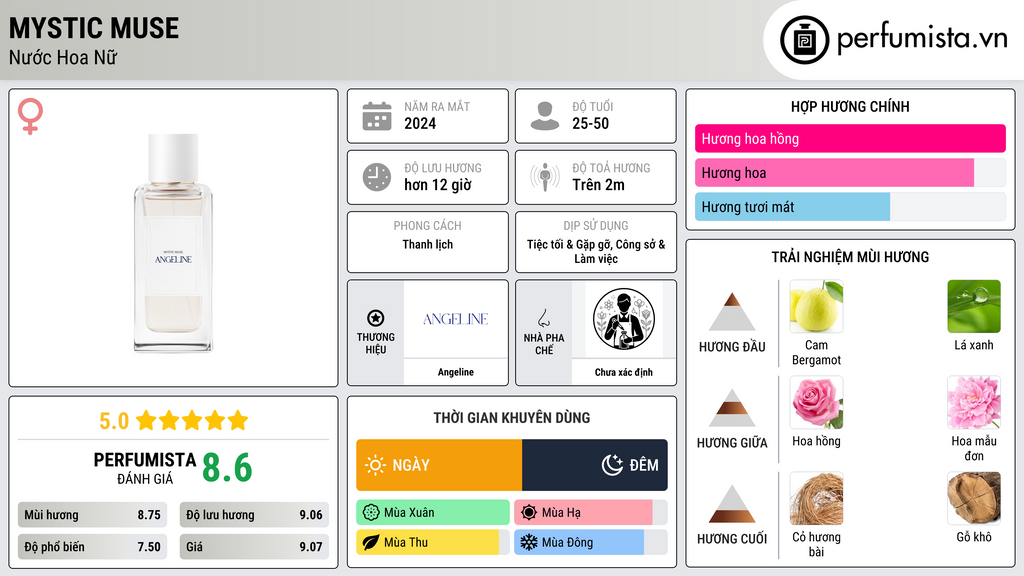Click the Mùa Xuân season bar
Viewport: 1024px width, 576px height.
(x=433, y=513)
